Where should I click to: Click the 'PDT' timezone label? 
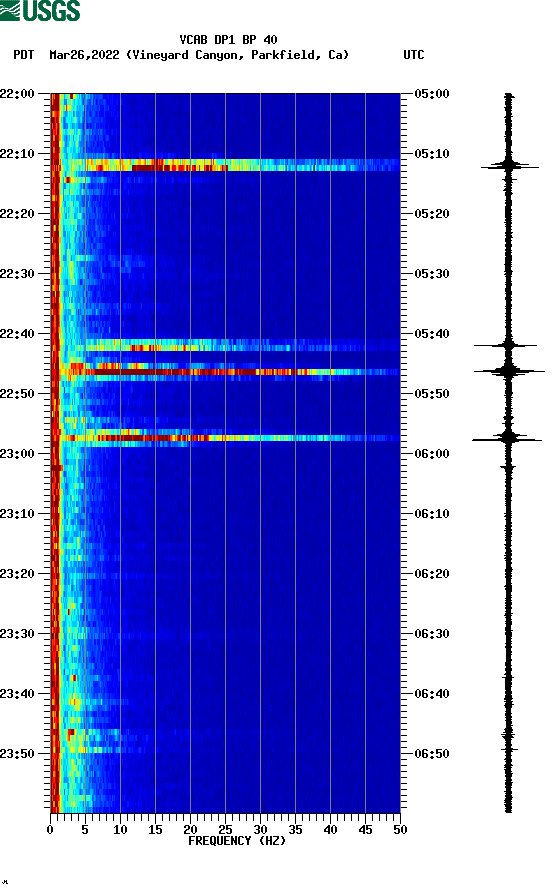[x=24, y=55]
